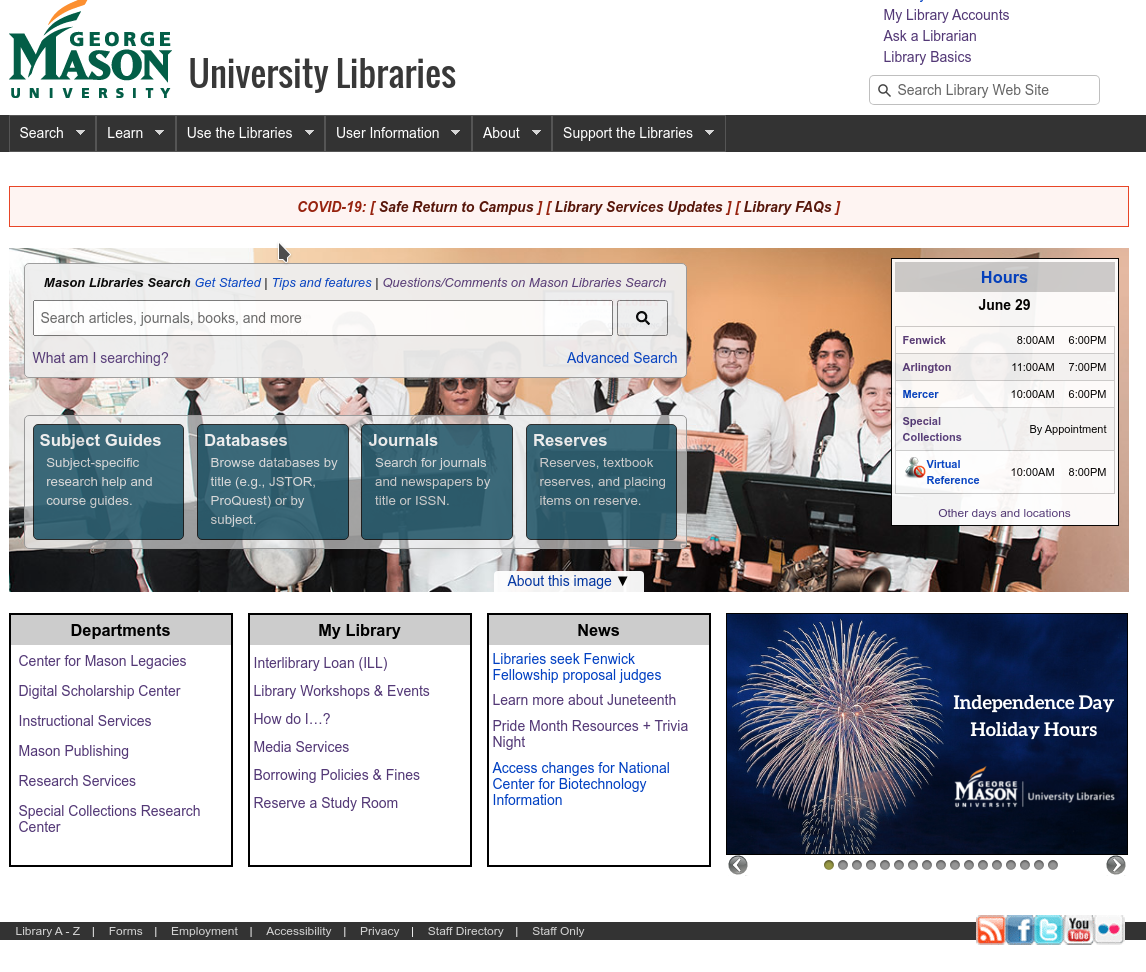Open the Support the Libraries menu

click(x=638, y=133)
